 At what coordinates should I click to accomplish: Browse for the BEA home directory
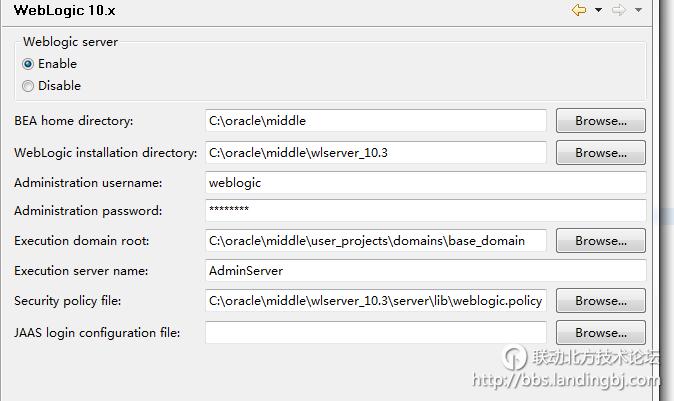point(600,121)
